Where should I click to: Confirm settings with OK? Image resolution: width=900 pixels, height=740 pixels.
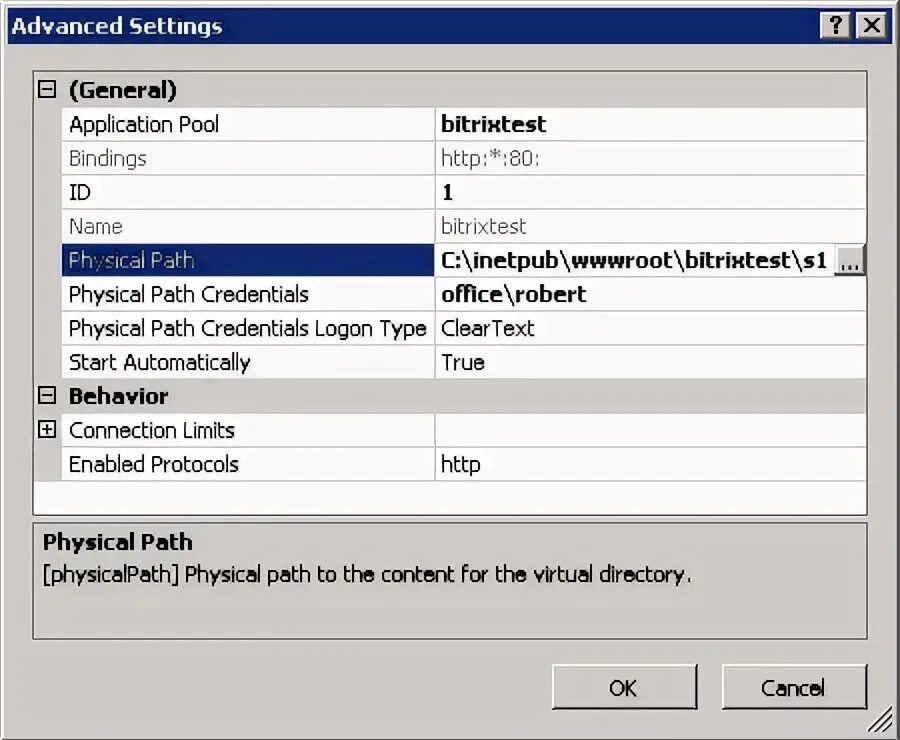pos(624,687)
